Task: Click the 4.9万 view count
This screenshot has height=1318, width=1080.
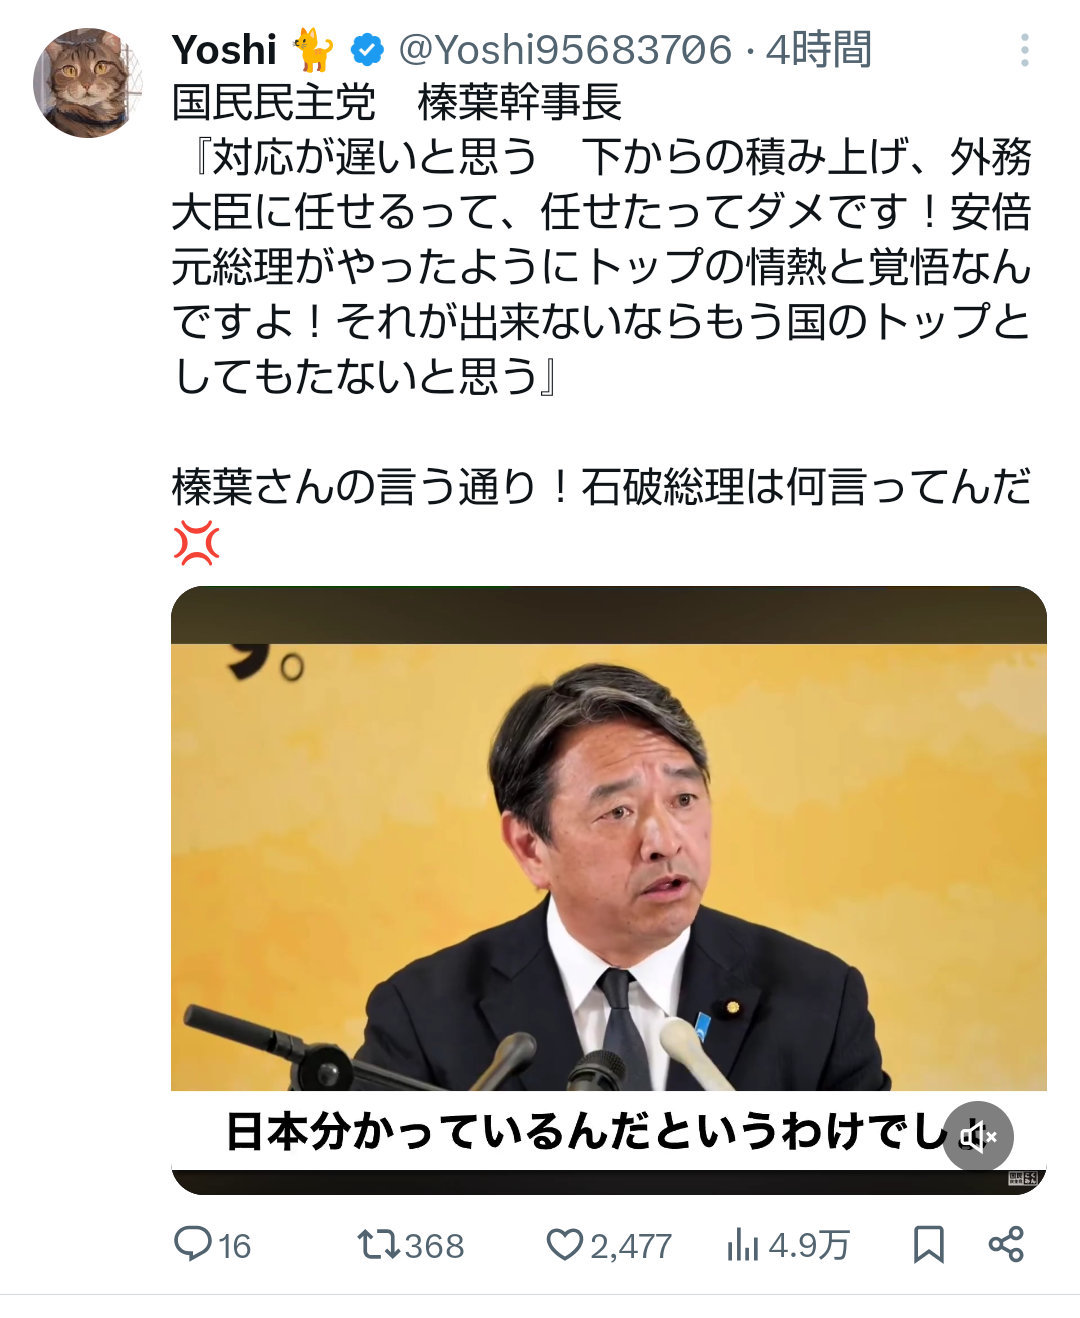Action: click(808, 1246)
